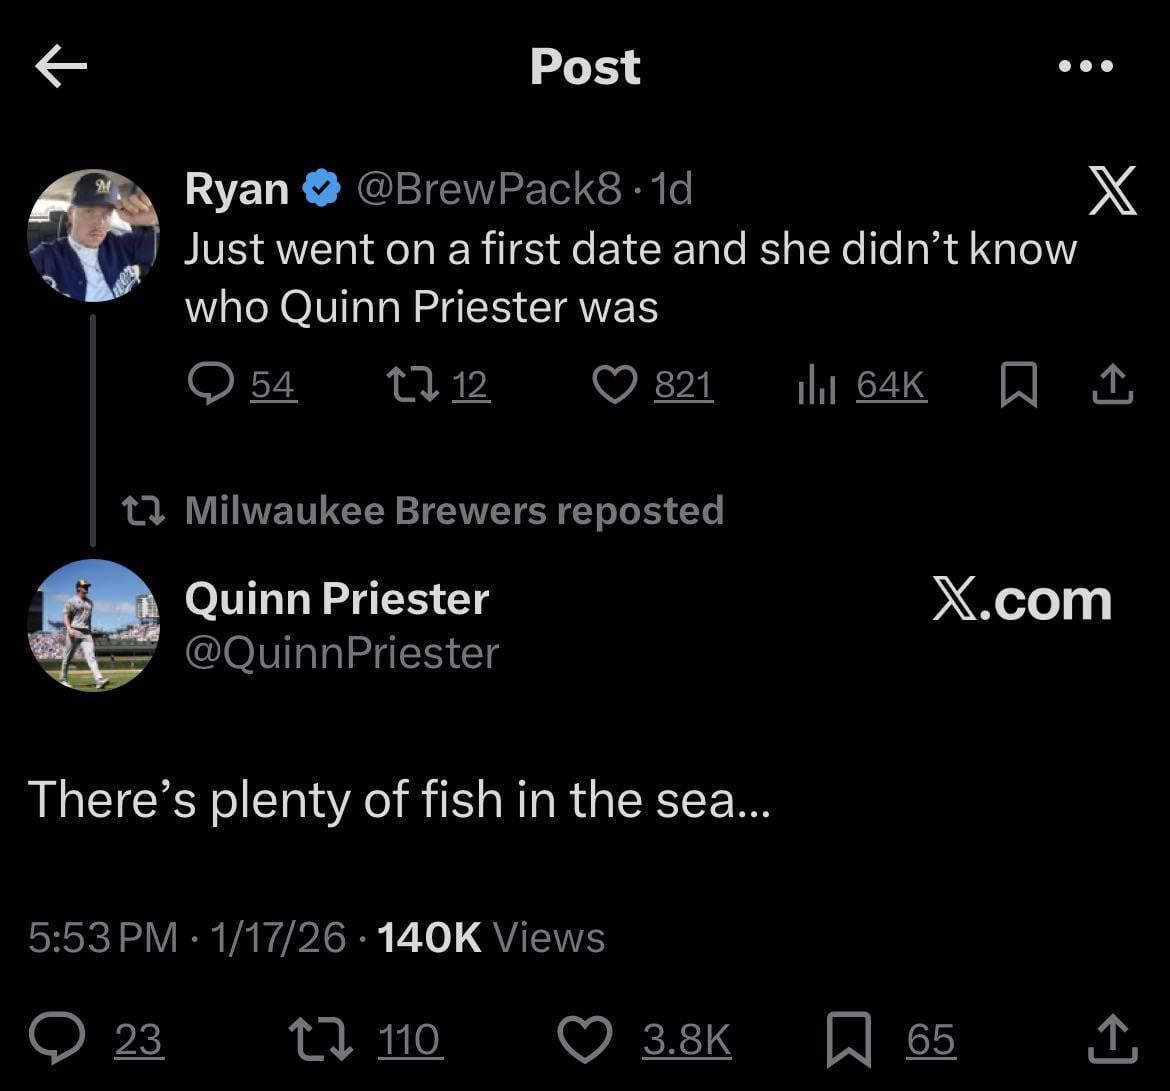Repost Quinn Priester's post with 110 reposts
The height and width of the screenshot is (1091, 1170).
click(320, 1039)
